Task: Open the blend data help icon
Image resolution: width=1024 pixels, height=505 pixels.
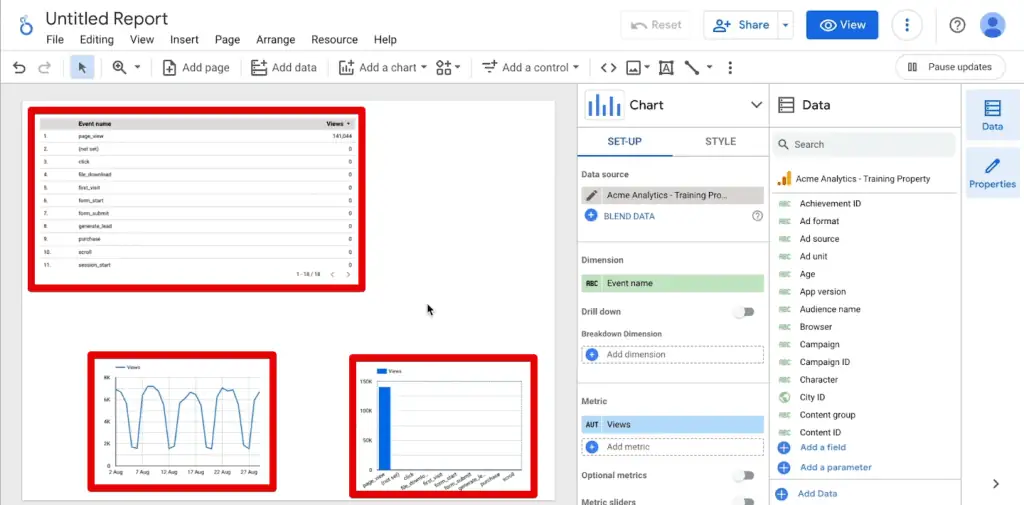Action: pos(758,216)
